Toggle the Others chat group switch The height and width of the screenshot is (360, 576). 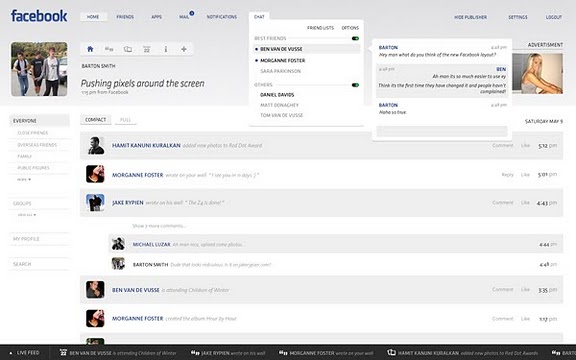click(x=355, y=85)
